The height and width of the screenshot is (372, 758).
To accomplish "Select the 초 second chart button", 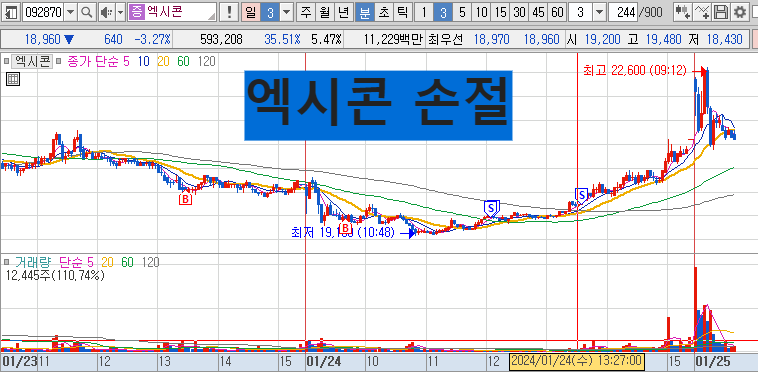I will tap(383, 12).
